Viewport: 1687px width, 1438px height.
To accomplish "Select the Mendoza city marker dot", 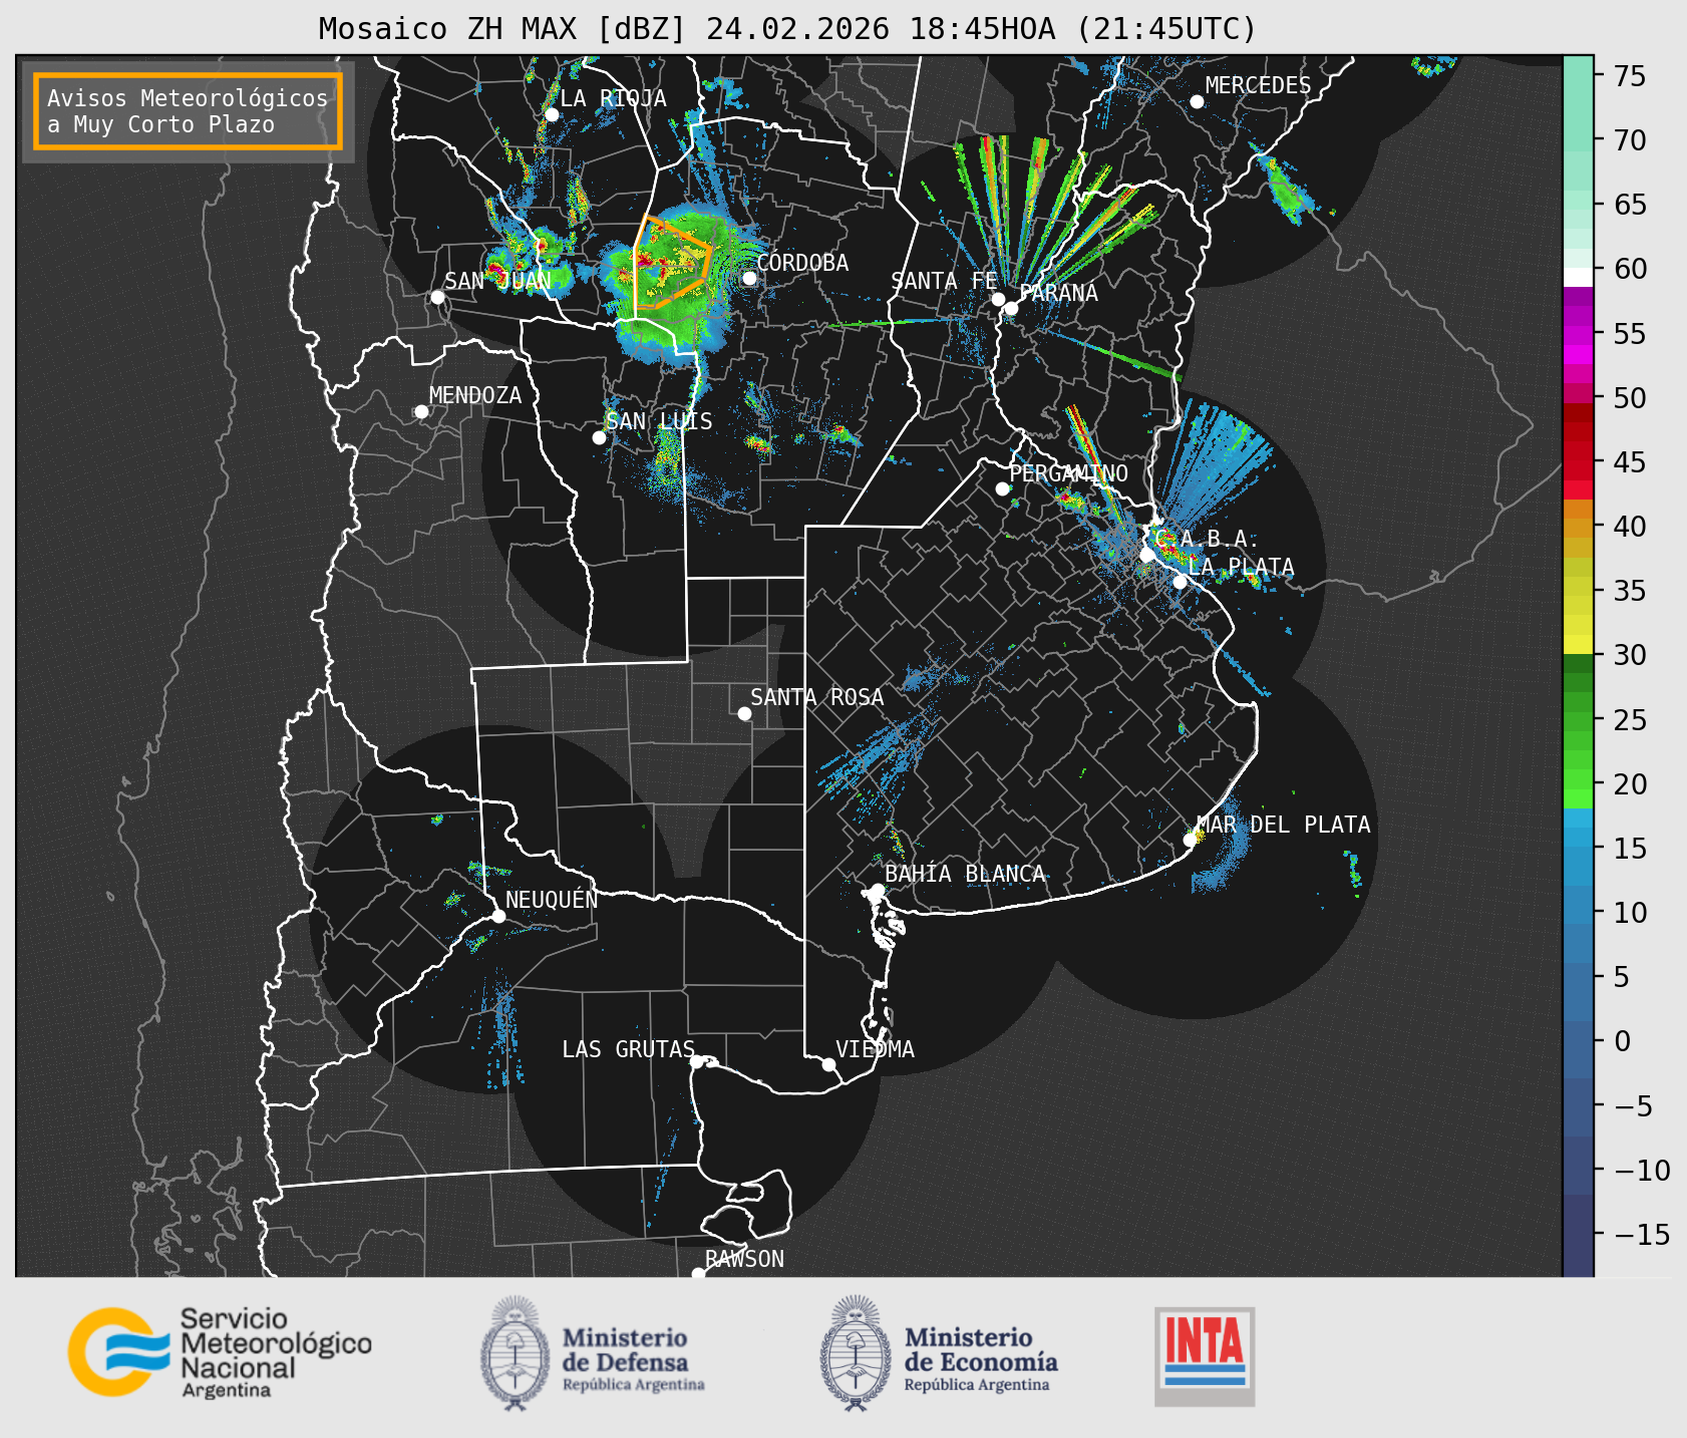I will point(421,412).
